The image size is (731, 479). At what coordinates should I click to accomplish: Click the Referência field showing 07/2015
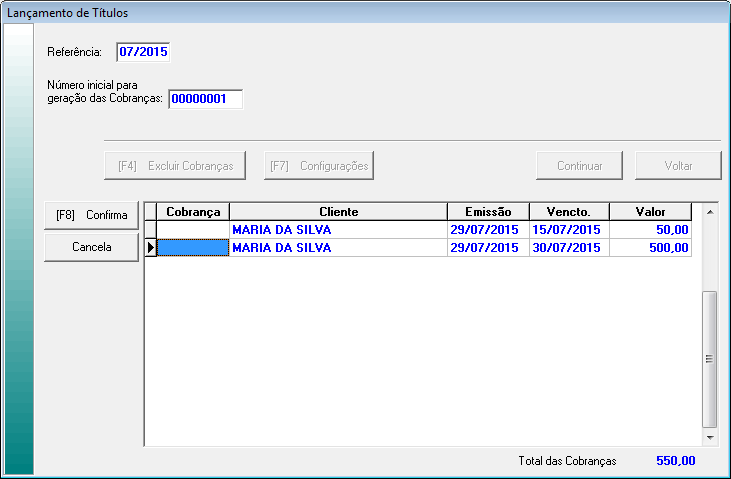pyautogui.click(x=142, y=51)
